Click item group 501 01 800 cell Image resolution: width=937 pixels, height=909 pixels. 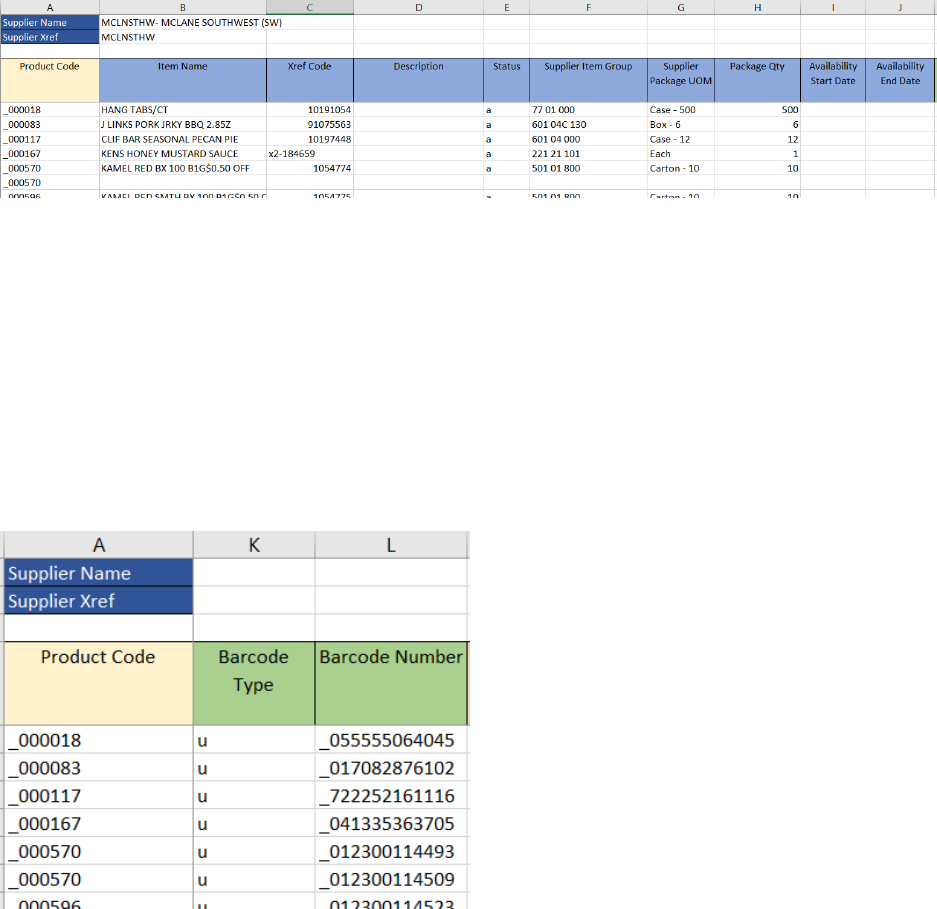point(588,169)
